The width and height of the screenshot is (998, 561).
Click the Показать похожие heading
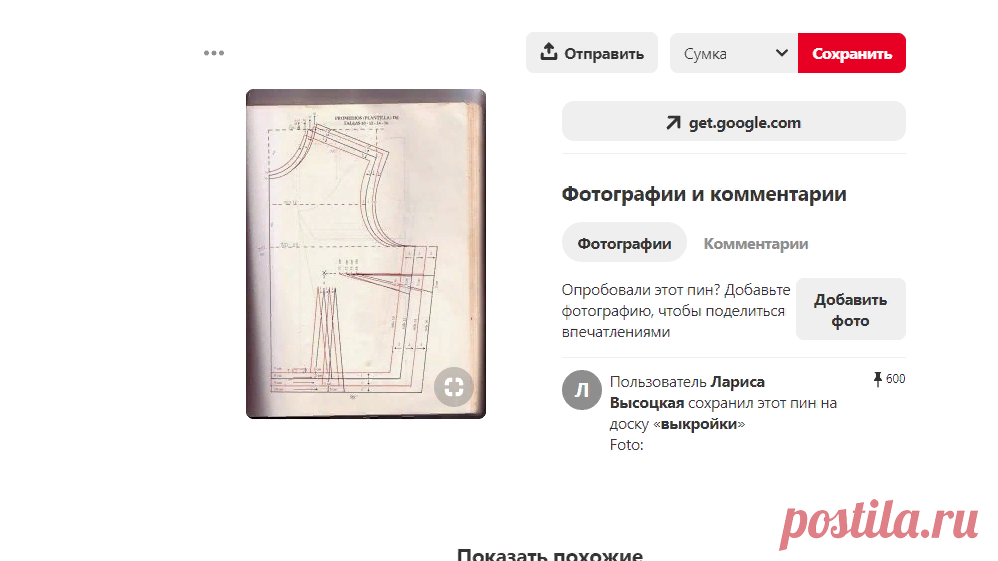[549, 555]
